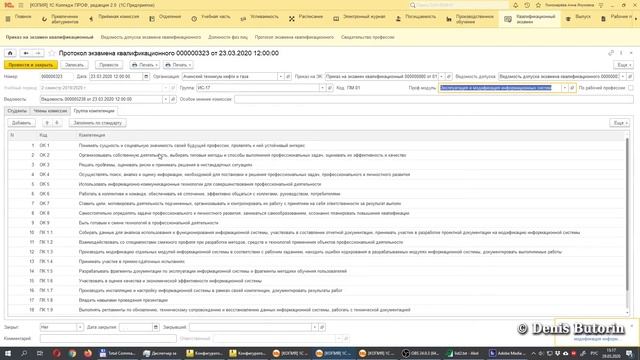Viewport: 640px width, 360px height.
Task: Select the Группа компетенций tab
Action: pyautogui.click(x=94, y=111)
